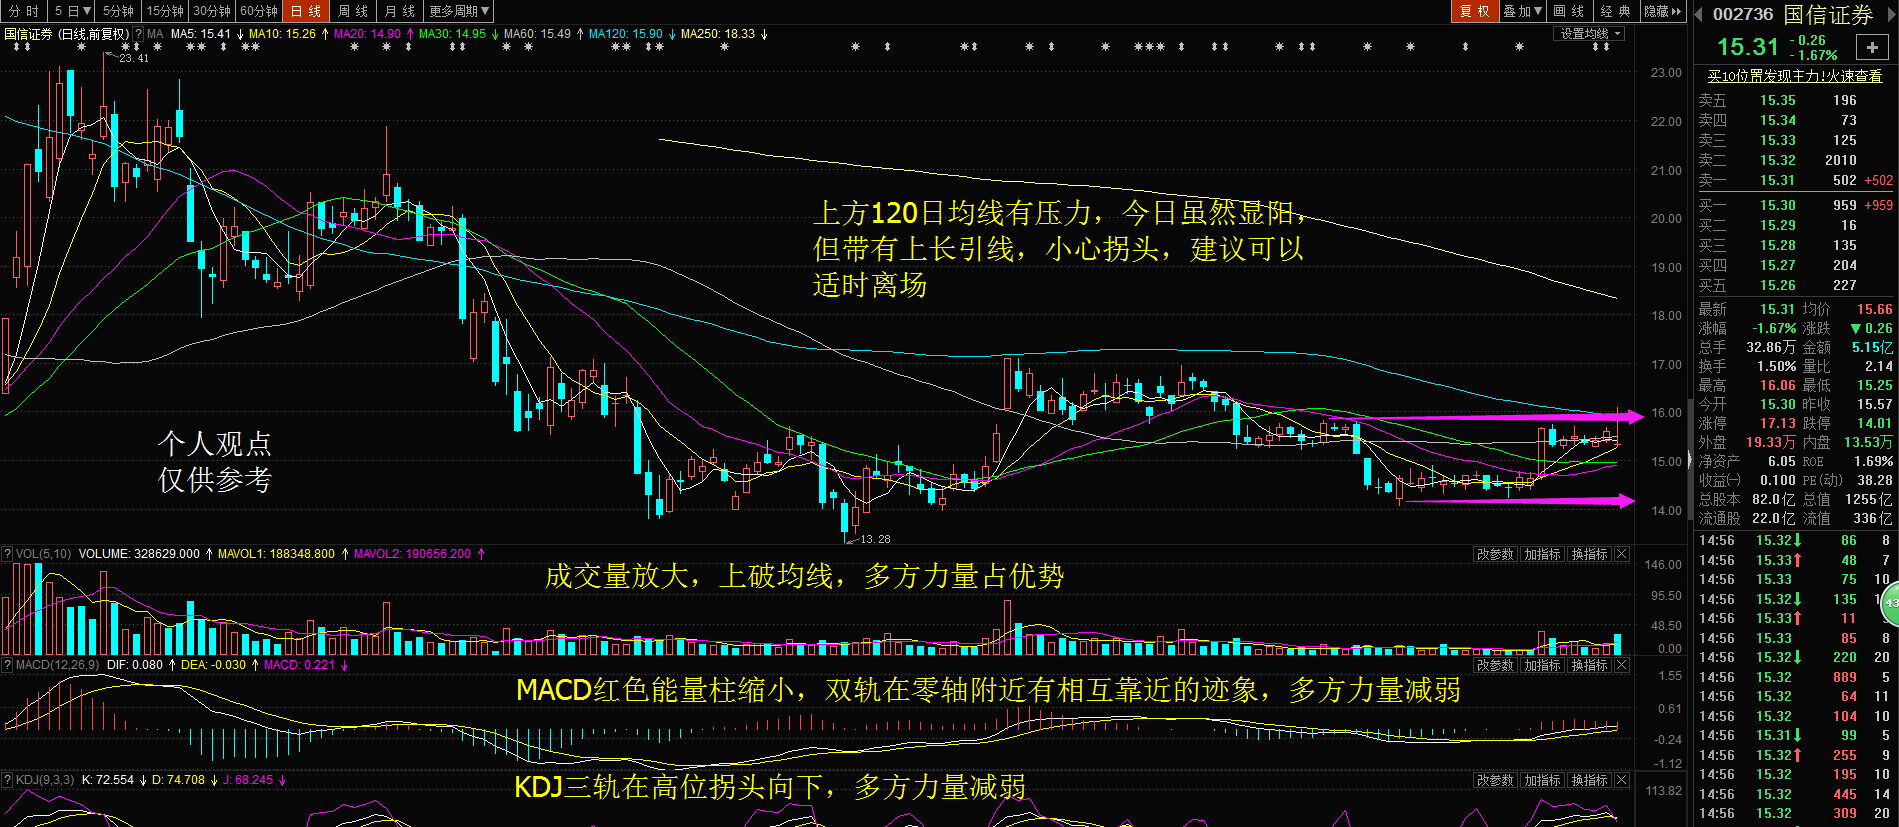Select the 日线 daily chart tab
The height and width of the screenshot is (827, 1899).
(x=306, y=11)
